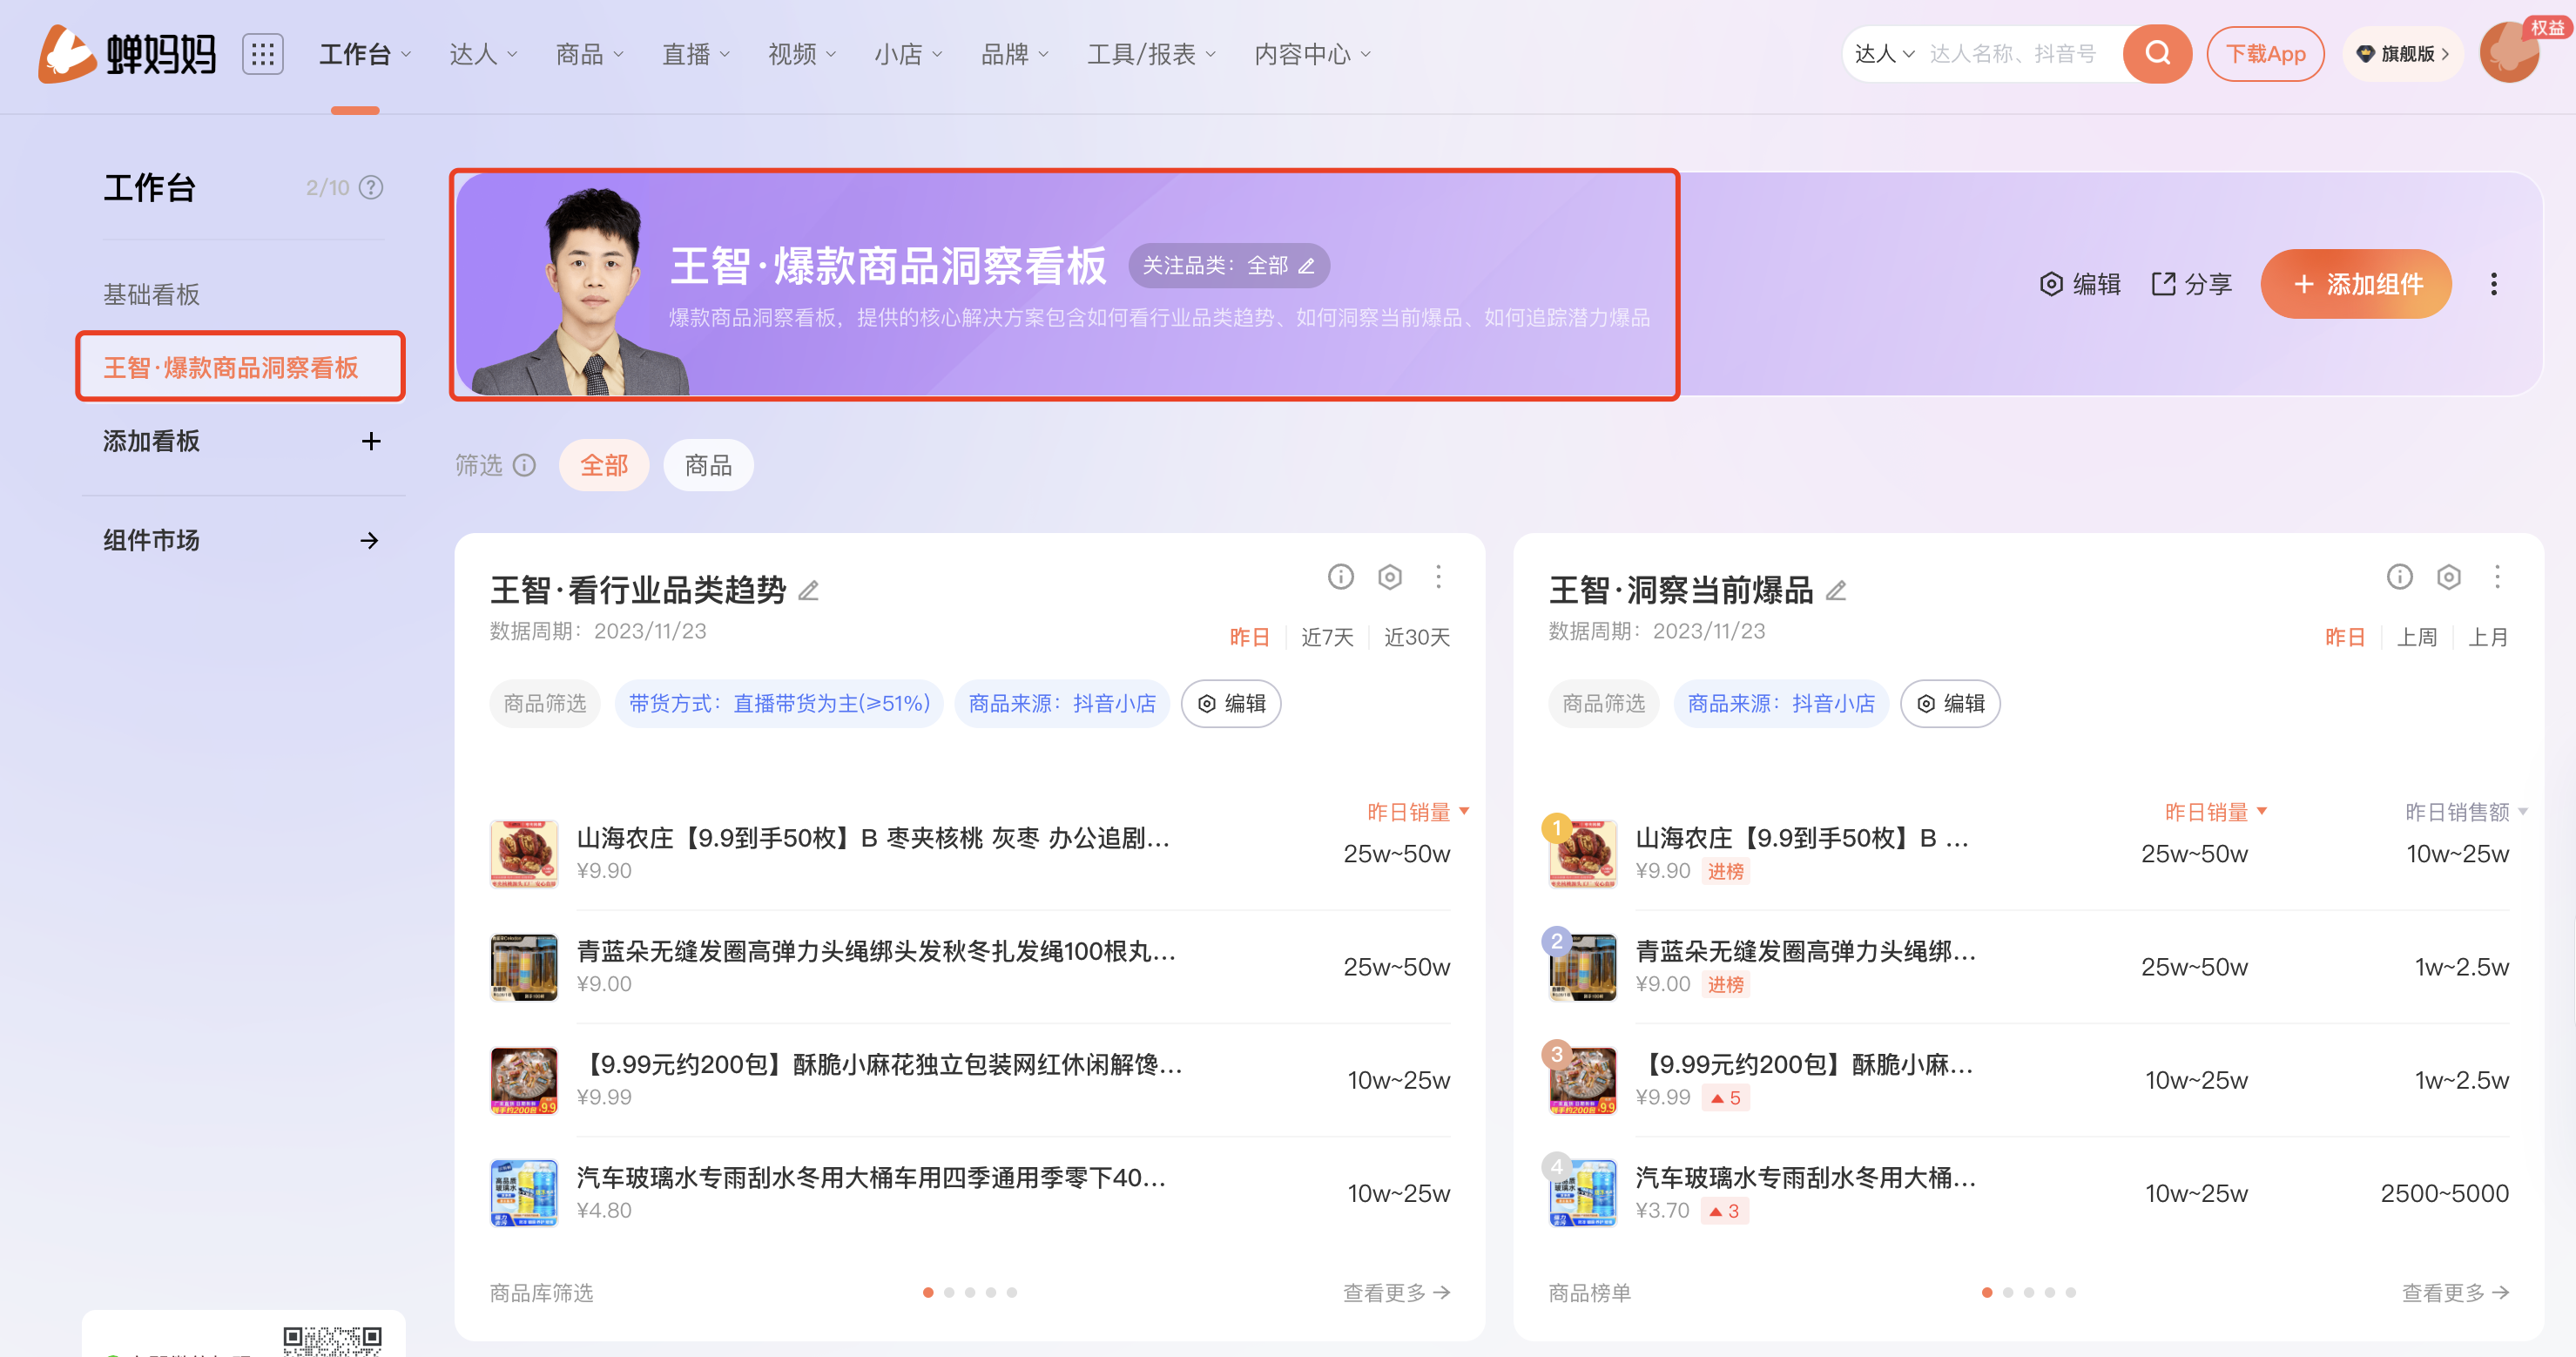Open the 品牌 navigation menu
Viewport: 2576px width, 1357px height.
[1014, 54]
